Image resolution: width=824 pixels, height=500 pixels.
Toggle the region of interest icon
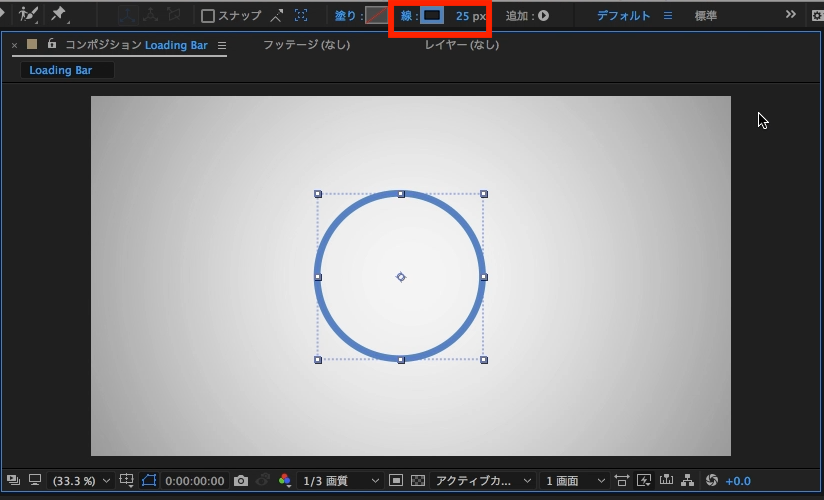(x=396, y=480)
